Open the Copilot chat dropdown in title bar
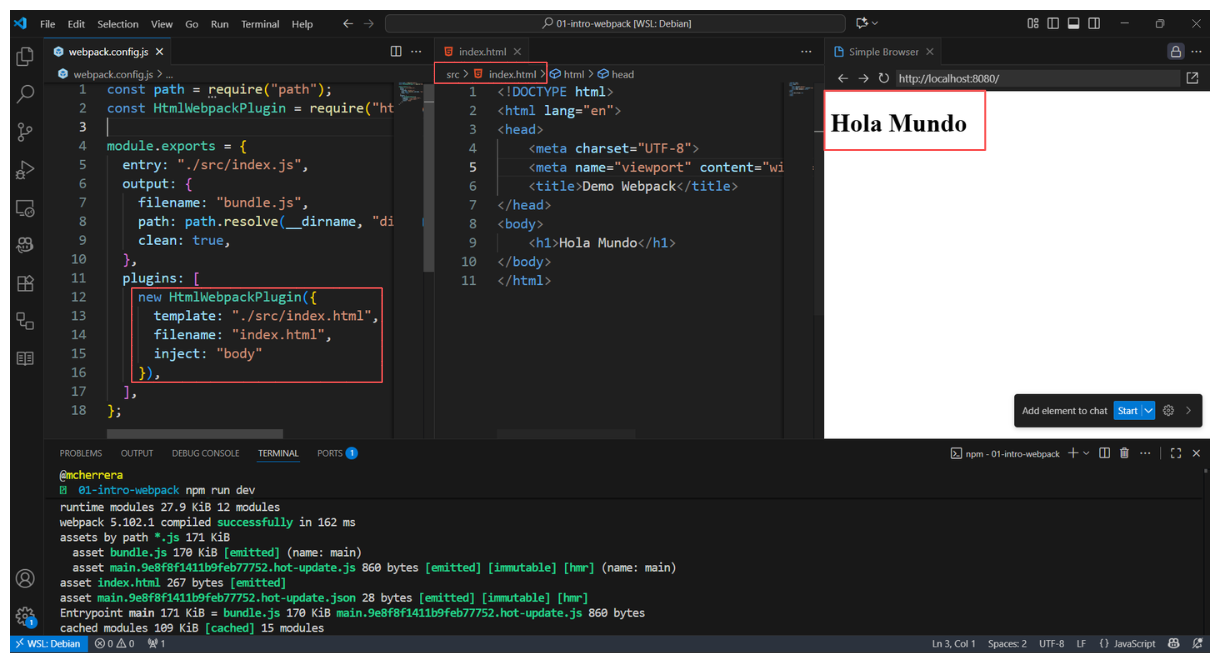Viewport: 1220px width, 663px height. pyautogui.click(x=876, y=23)
